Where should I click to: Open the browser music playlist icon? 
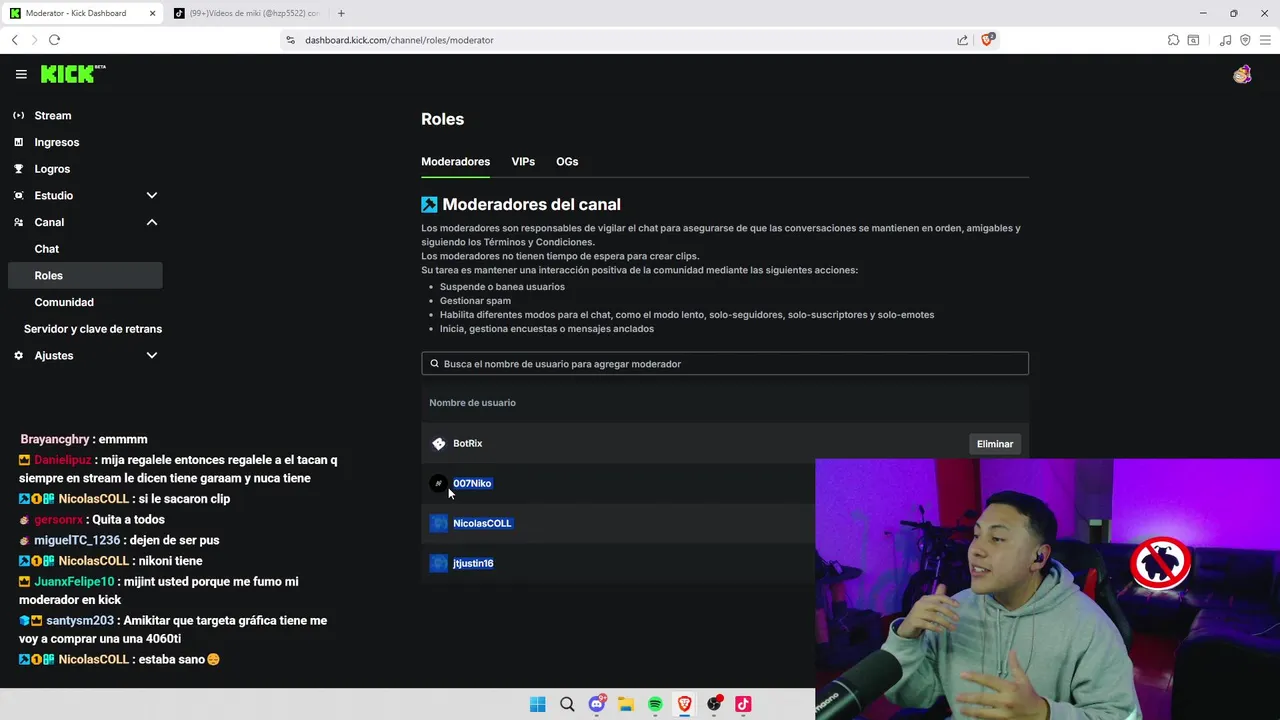[1225, 40]
